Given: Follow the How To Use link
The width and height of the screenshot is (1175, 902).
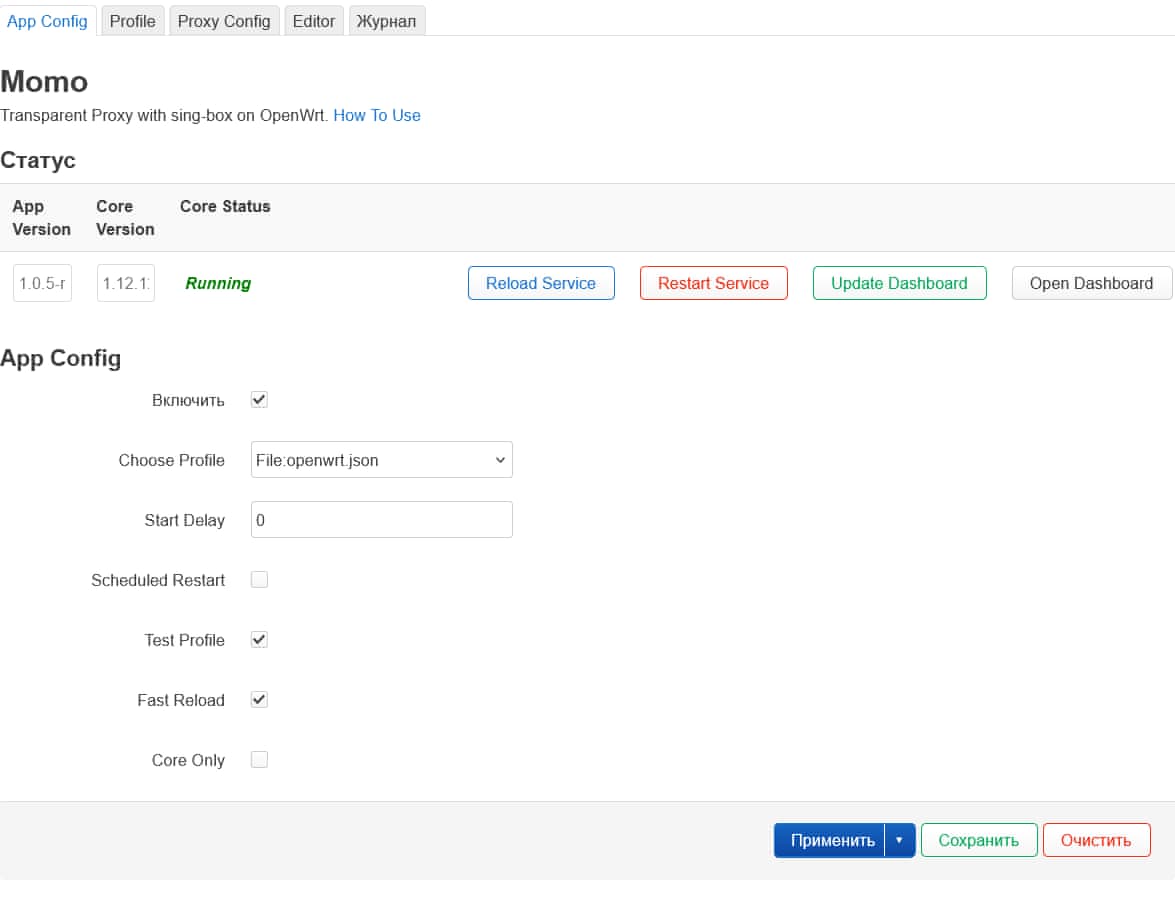Looking at the screenshot, I should coord(377,115).
